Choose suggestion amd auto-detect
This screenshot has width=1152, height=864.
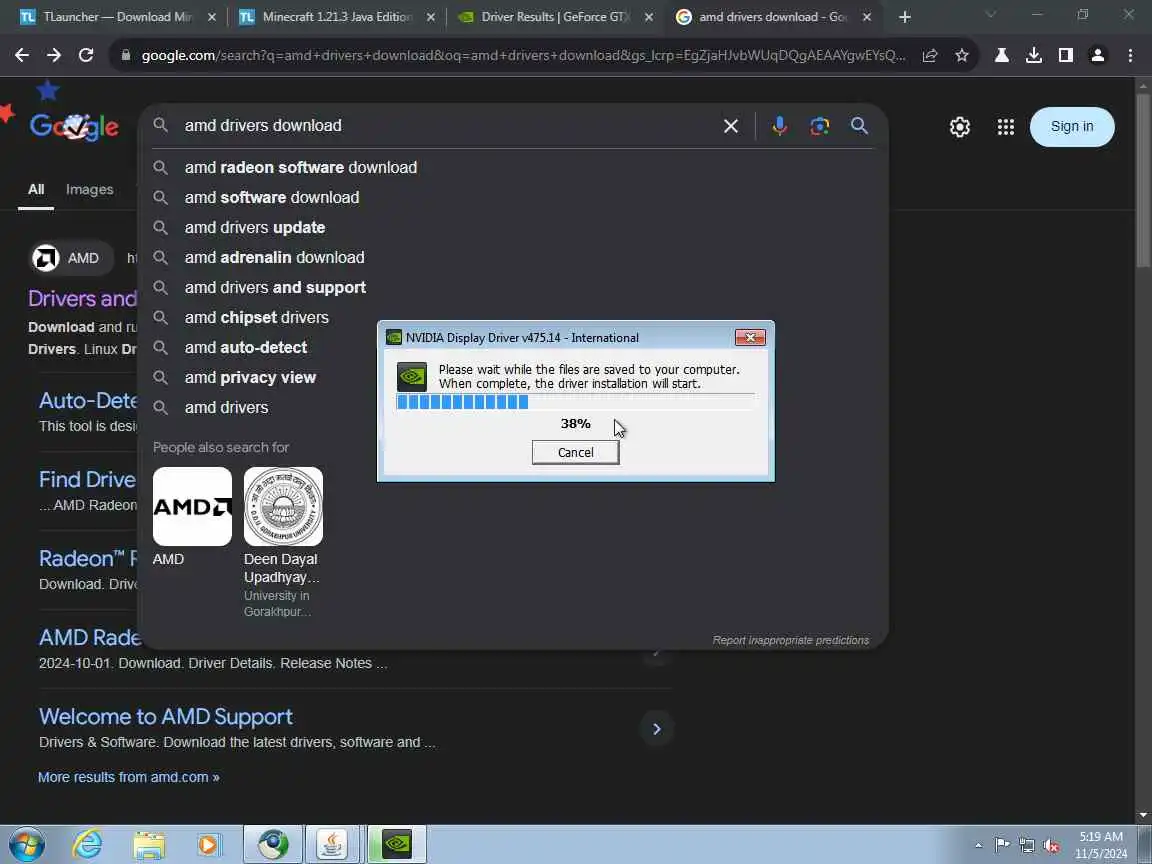point(513,348)
